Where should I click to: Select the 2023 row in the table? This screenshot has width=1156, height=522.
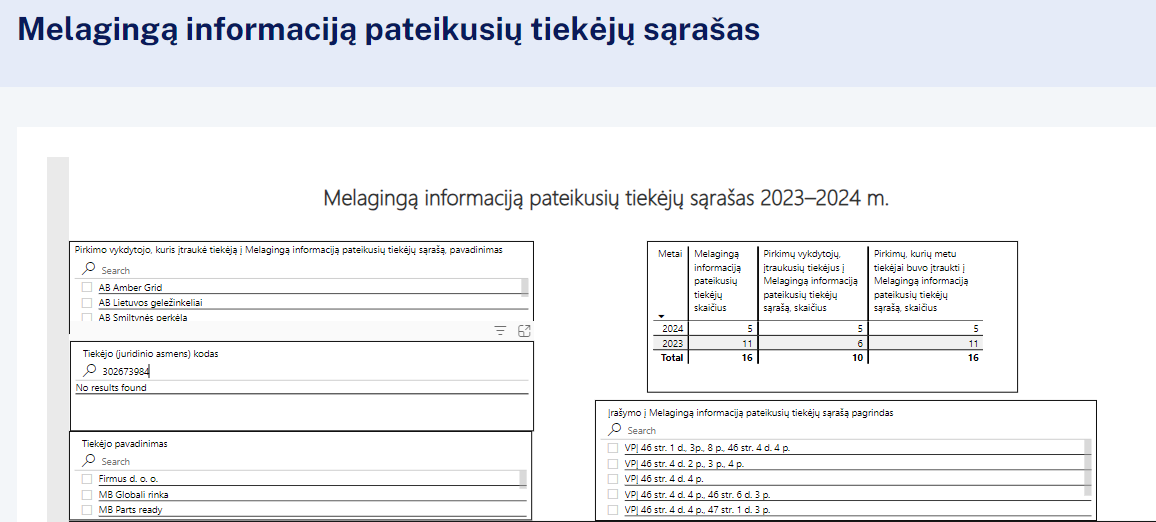point(670,343)
